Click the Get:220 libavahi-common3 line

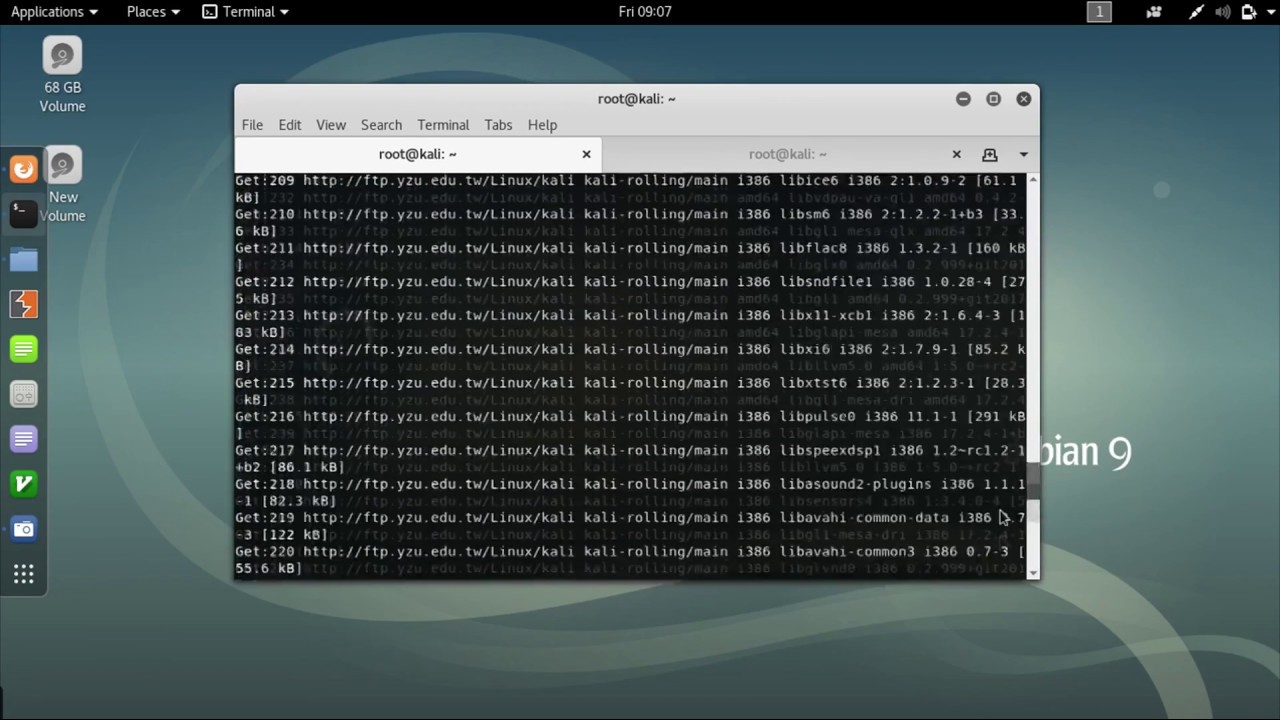[630, 559]
